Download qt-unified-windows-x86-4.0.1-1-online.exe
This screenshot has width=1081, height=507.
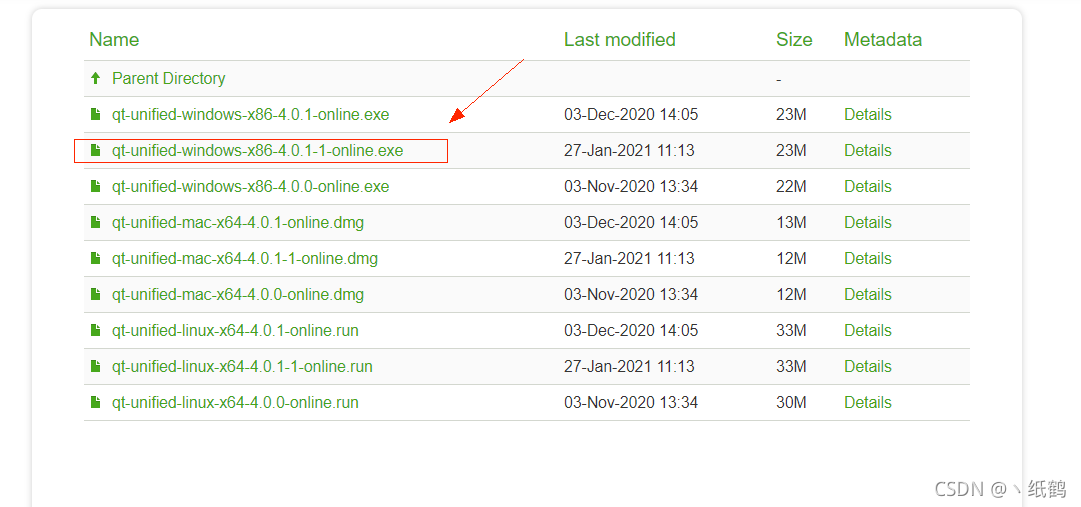coord(257,150)
